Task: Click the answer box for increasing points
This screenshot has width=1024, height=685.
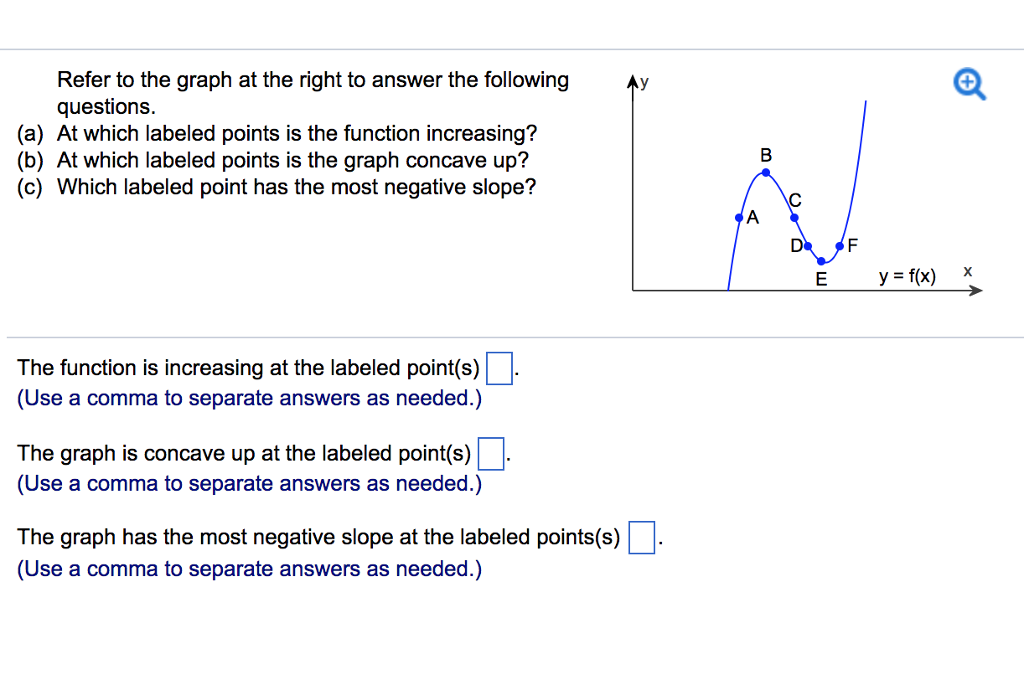Action: pyautogui.click(x=499, y=368)
